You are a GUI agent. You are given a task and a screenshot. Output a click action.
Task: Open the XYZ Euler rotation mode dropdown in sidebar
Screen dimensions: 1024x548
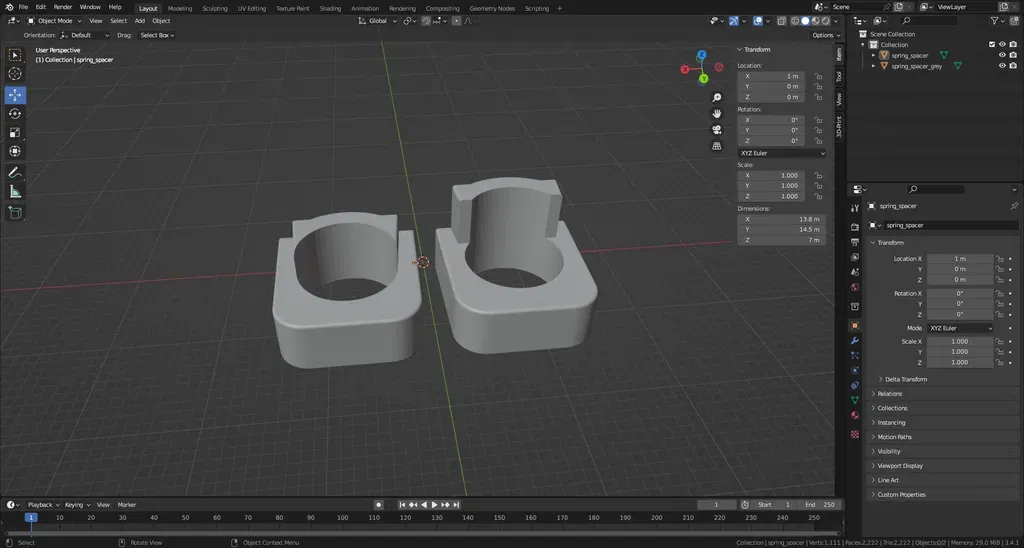[x=782, y=153]
